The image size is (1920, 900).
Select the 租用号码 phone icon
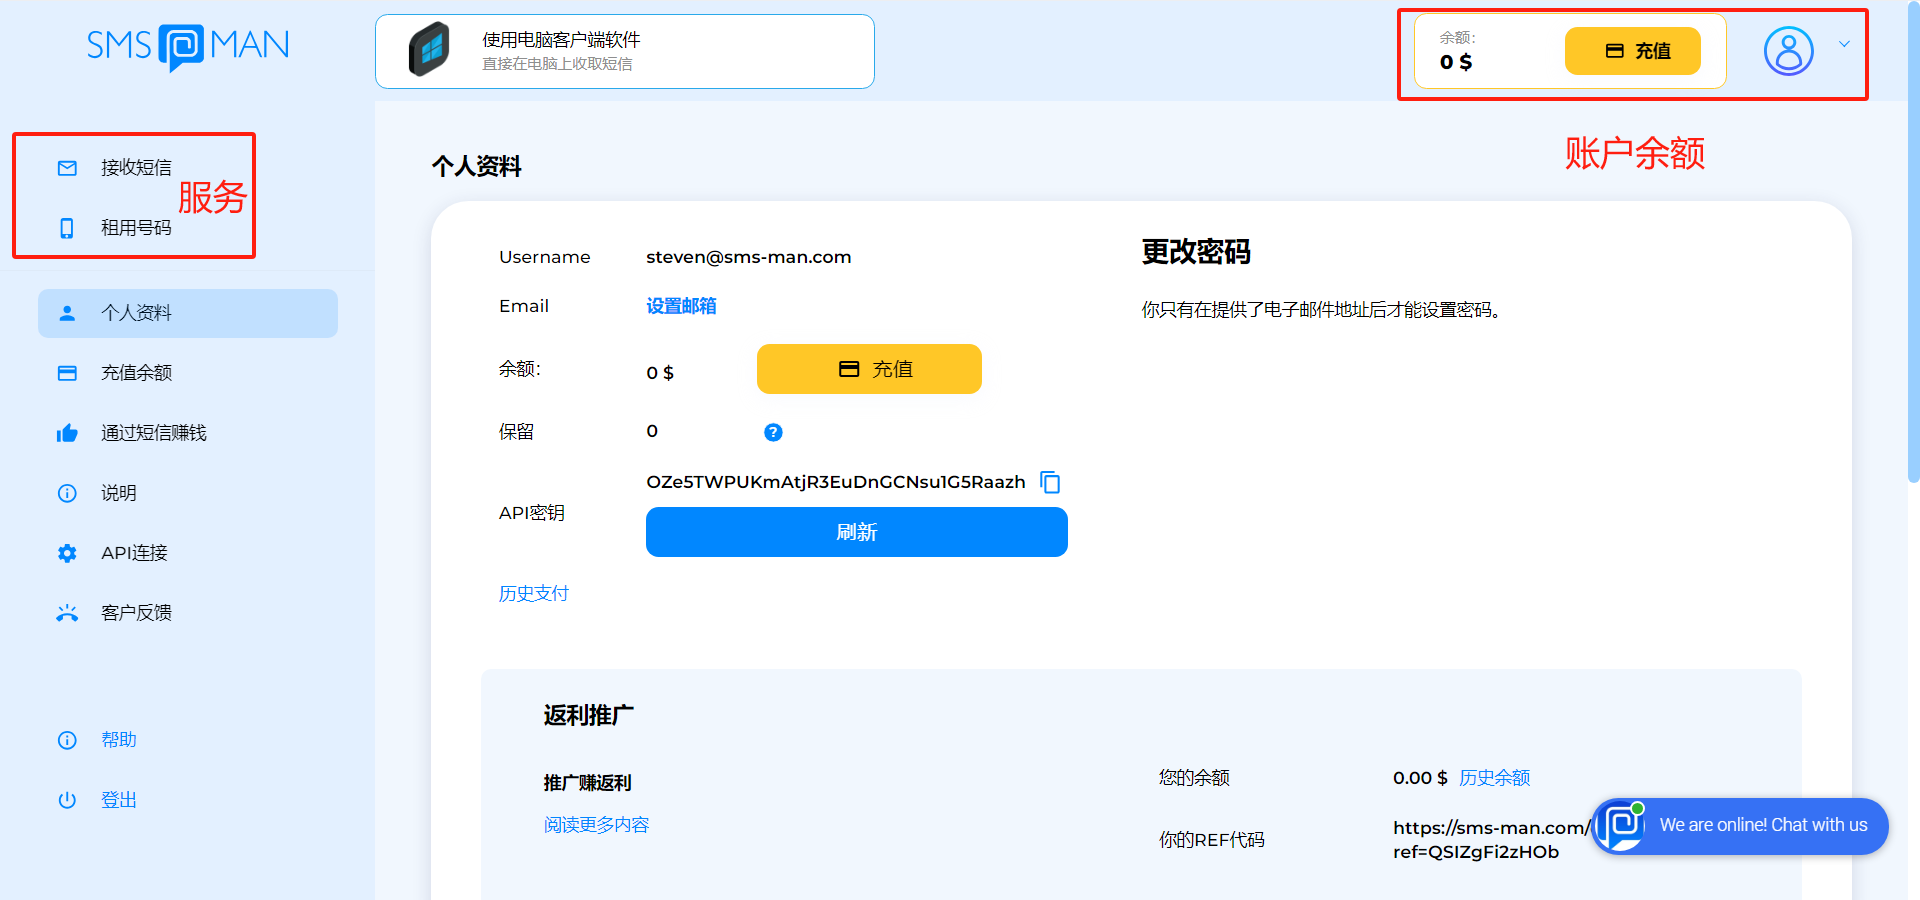point(67,228)
